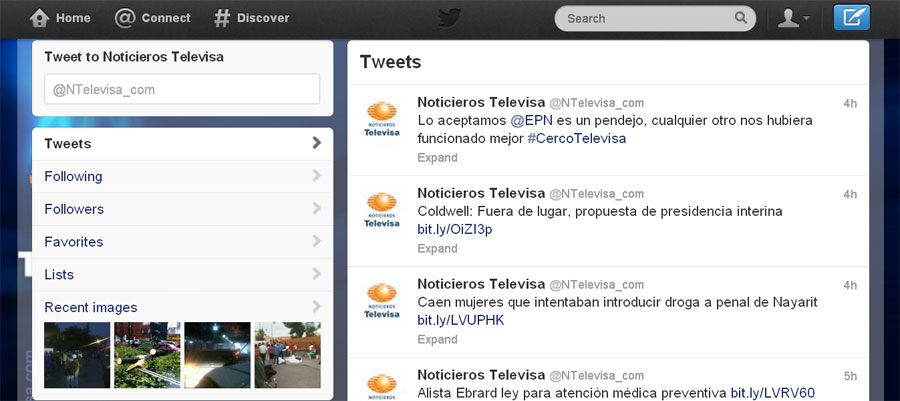The height and width of the screenshot is (401, 900).
Task: Click the @EPN mention link
Action: pos(532,120)
